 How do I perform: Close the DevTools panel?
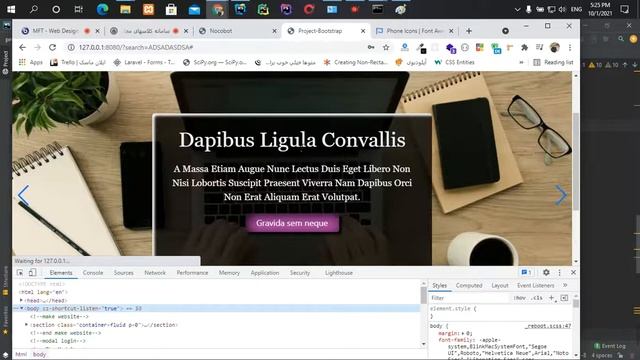tap(573, 272)
